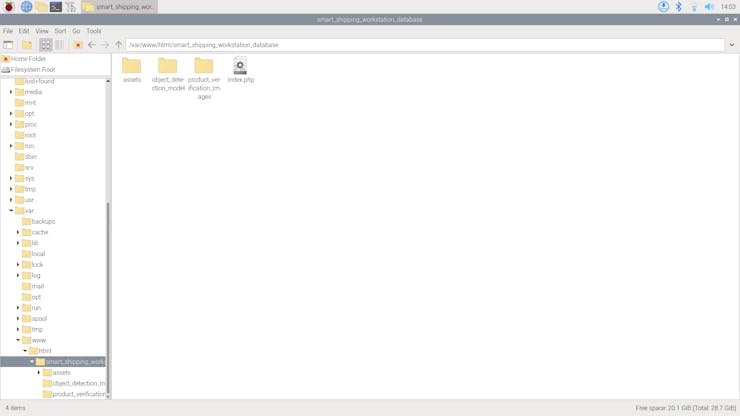Expand the spool folder under var
The height and width of the screenshot is (416, 740).
(18, 319)
